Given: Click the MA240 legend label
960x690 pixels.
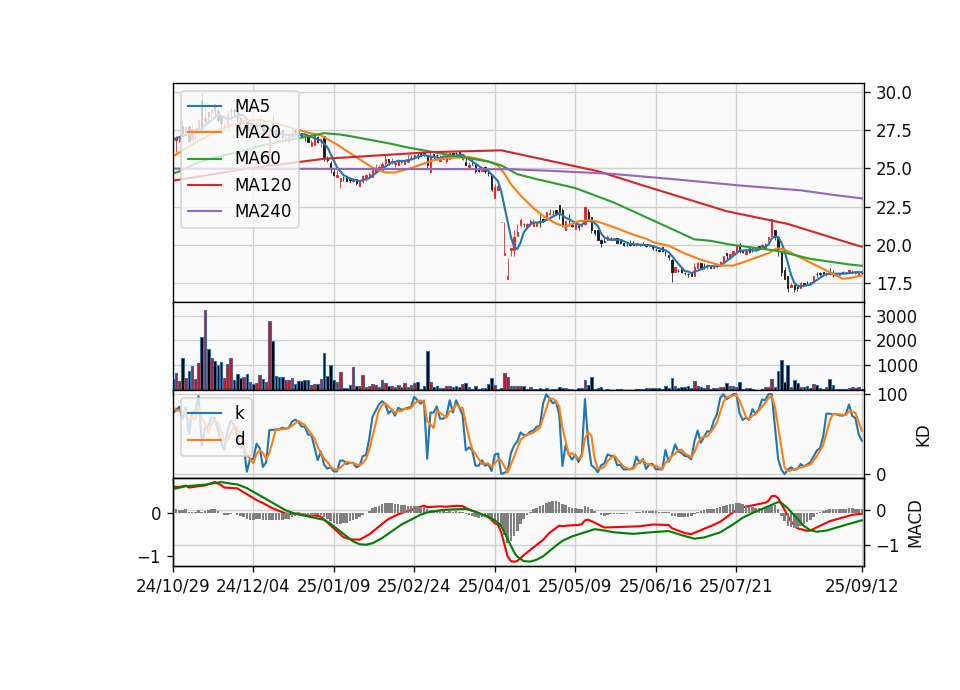Looking at the screenshot, I should point(263,211).
